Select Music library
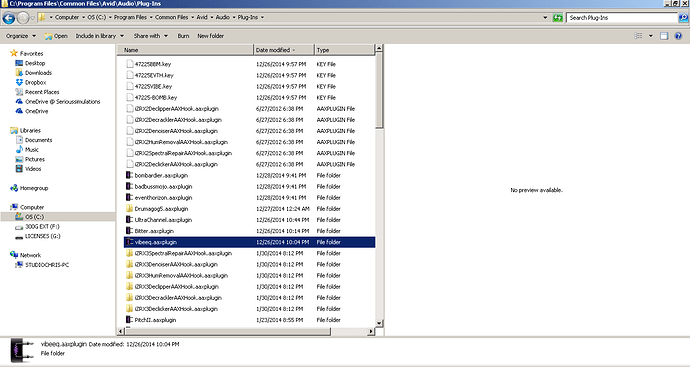This screenshot has height=367, width=690. pyautogui.click(x=32, y=150)
